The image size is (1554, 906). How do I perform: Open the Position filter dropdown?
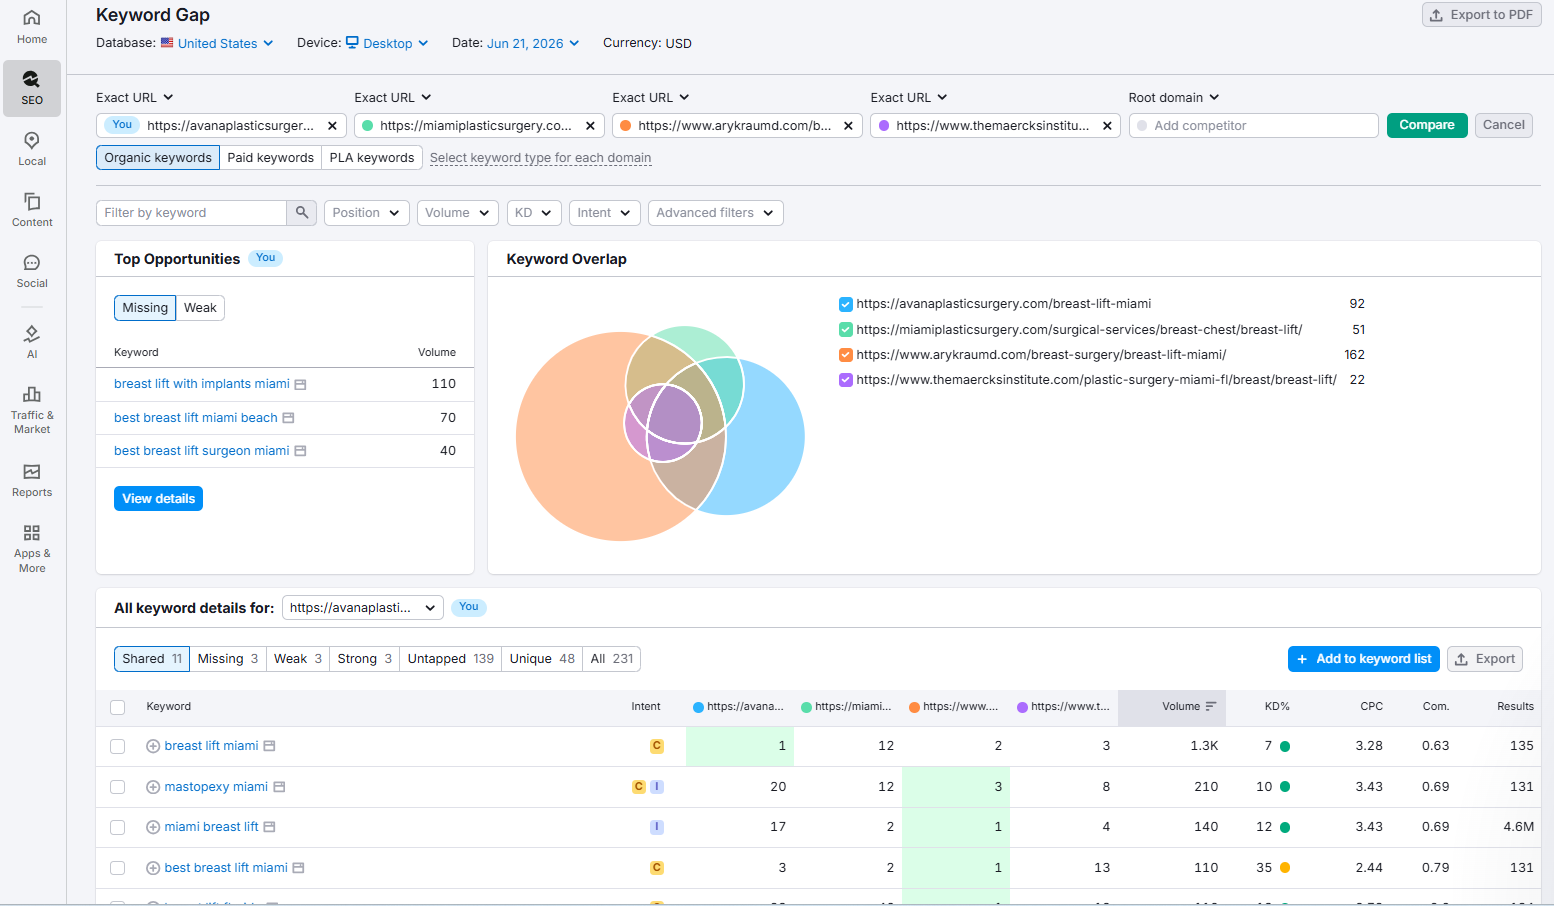tap(366, 213)
